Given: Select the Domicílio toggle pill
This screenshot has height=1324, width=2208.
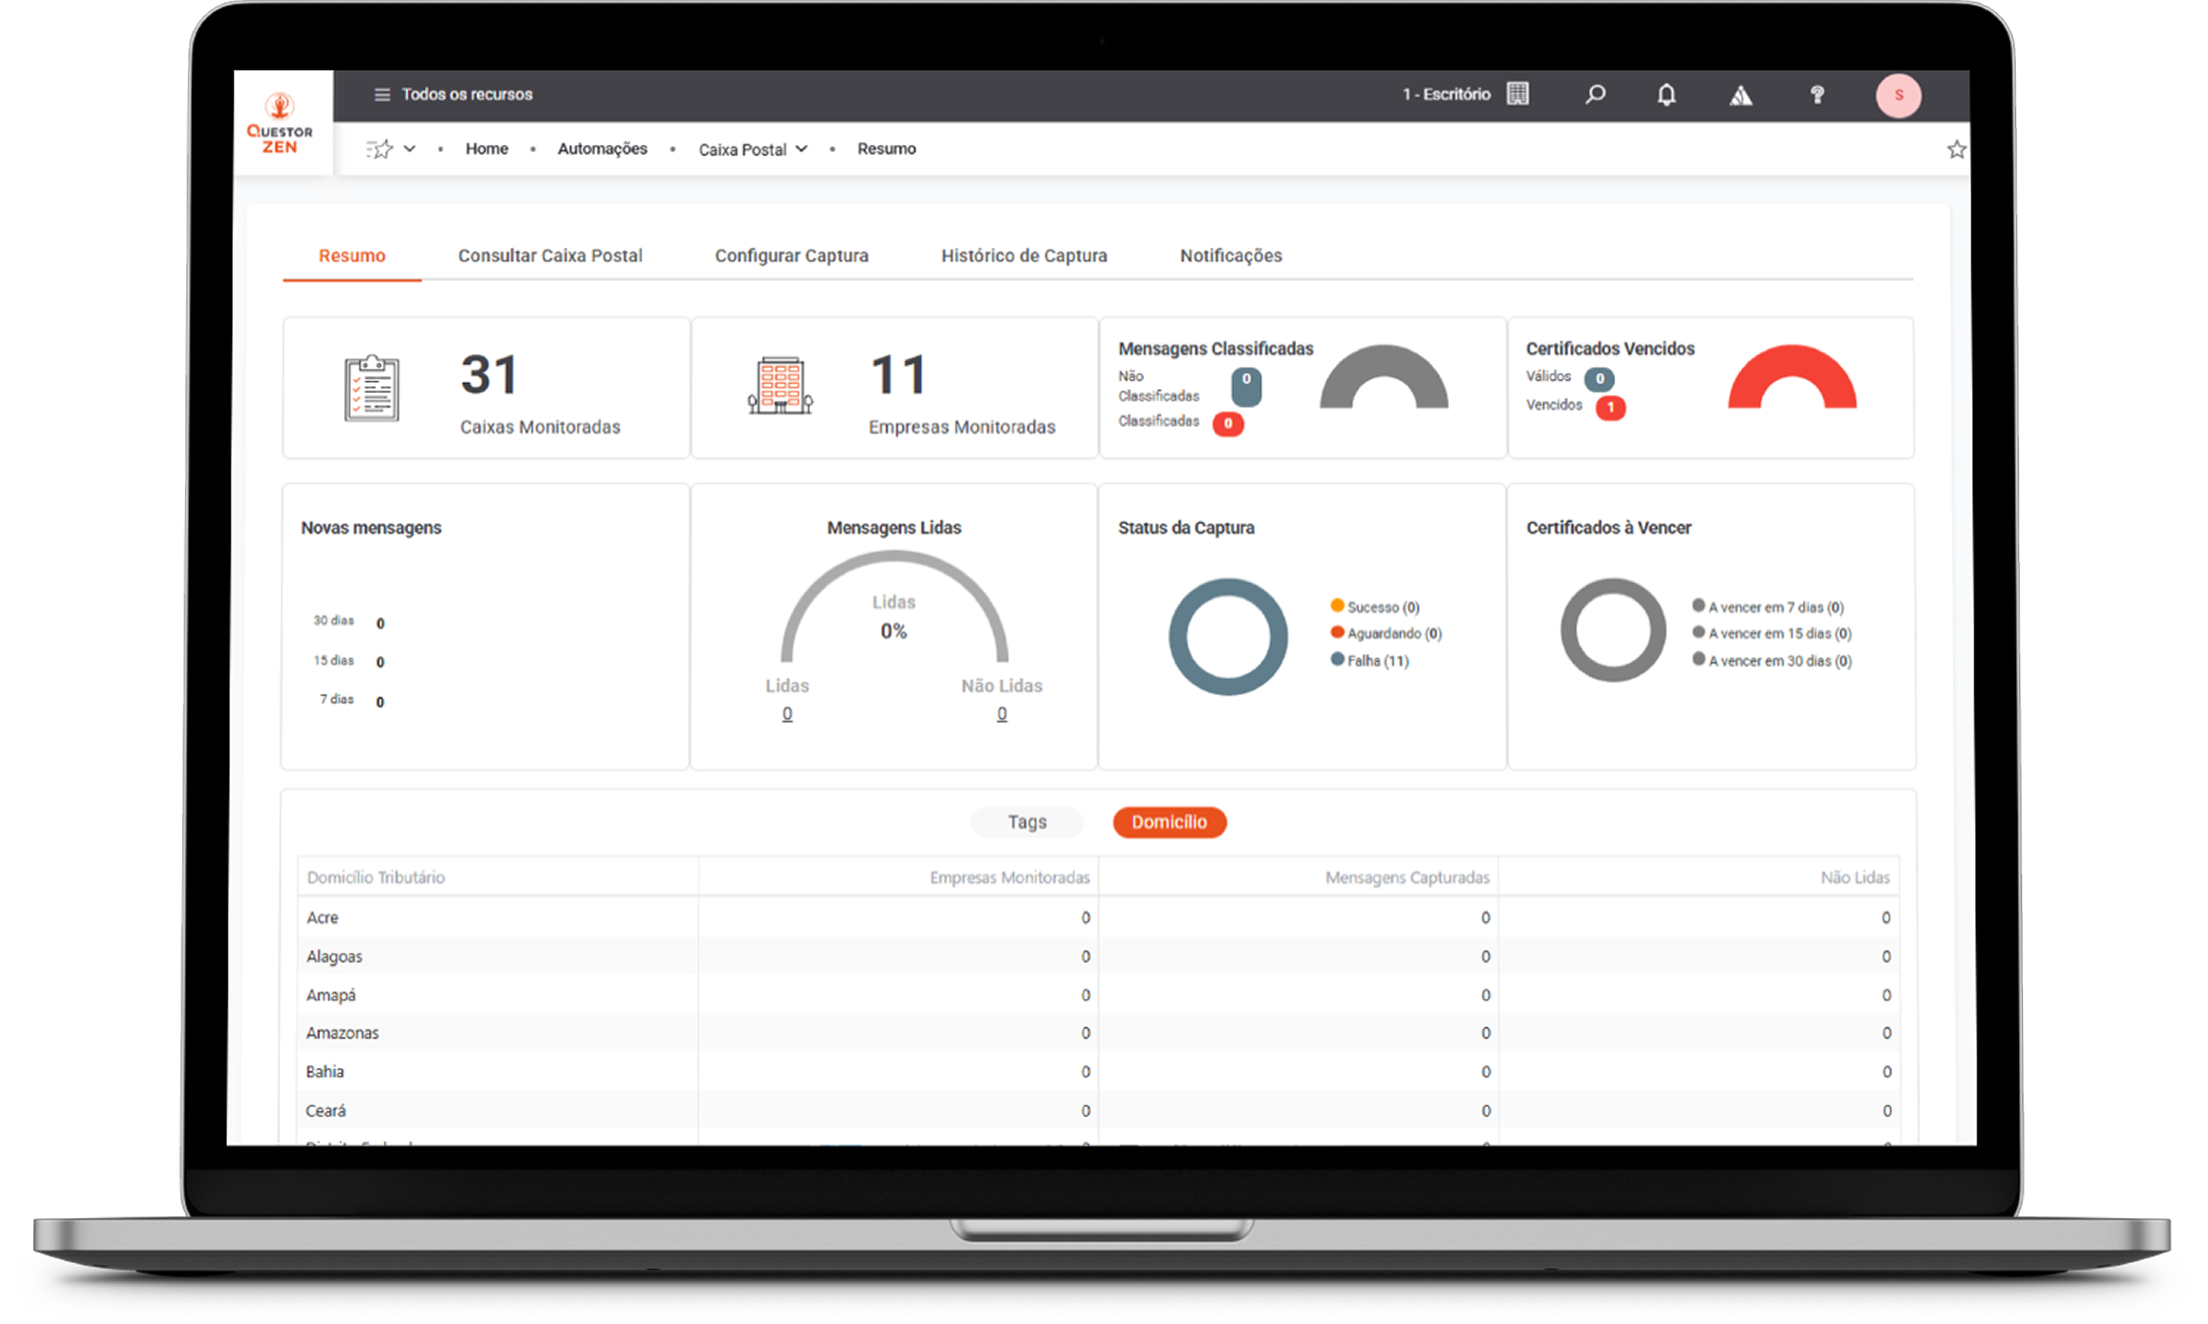Looking at the screenshot, I should (x=1169, y=822).
